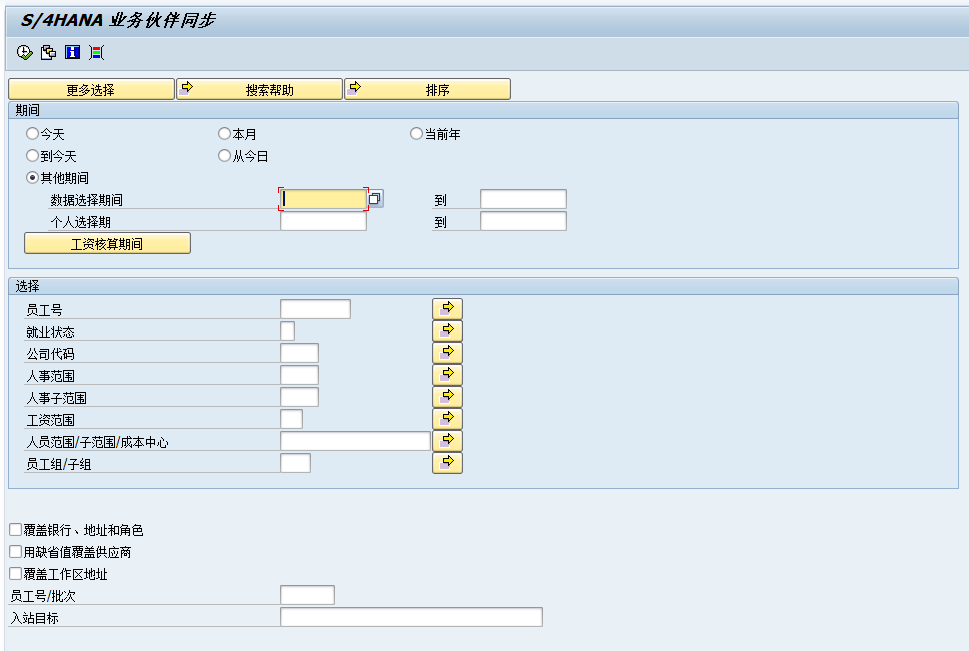Image resolution: width=969 pixels, height=651 pixels.
Task: Open multiple selection for 员工组/子组
Action: pos(446,462)
